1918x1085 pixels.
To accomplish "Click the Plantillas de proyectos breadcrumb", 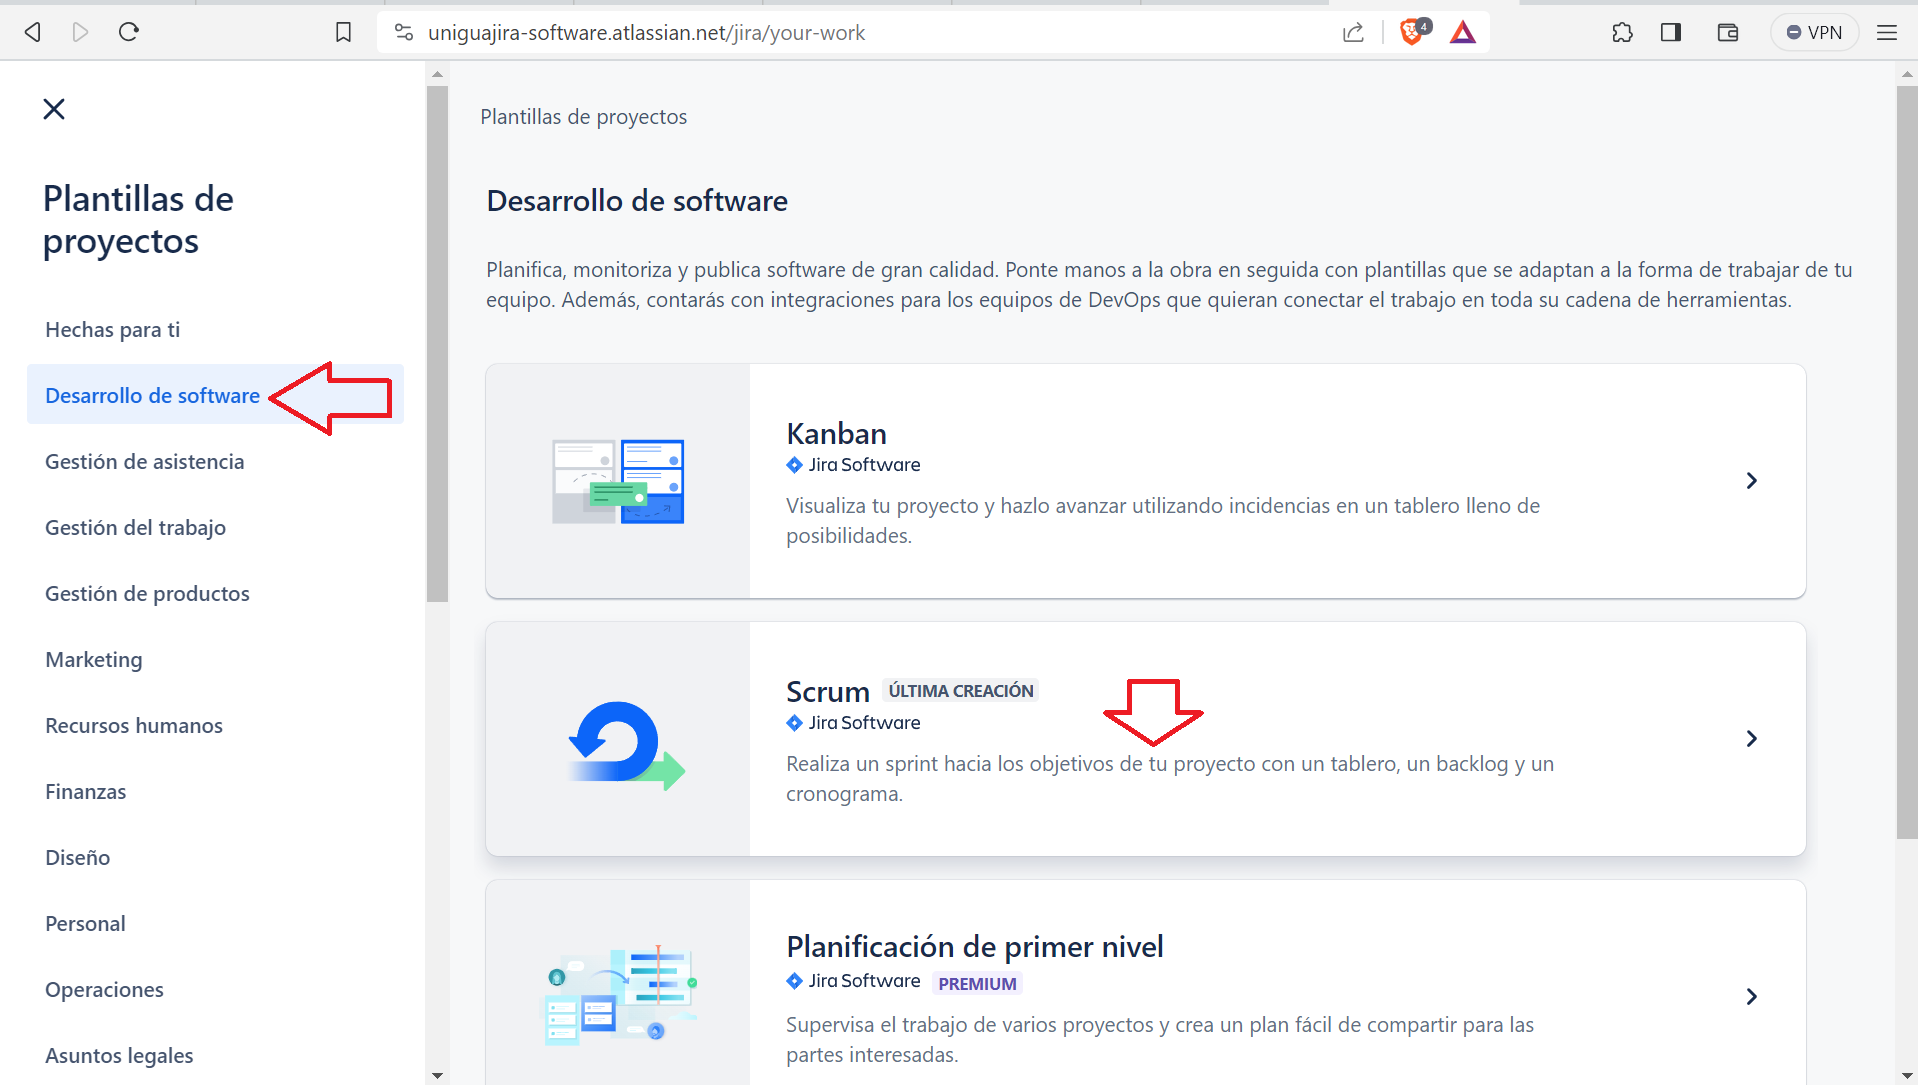I will tap(584, 117).
